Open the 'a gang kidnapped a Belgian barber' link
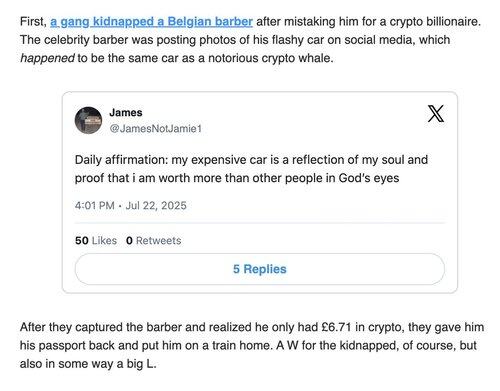This screenshot has height=391, width=500. click(x=151, y=22)
